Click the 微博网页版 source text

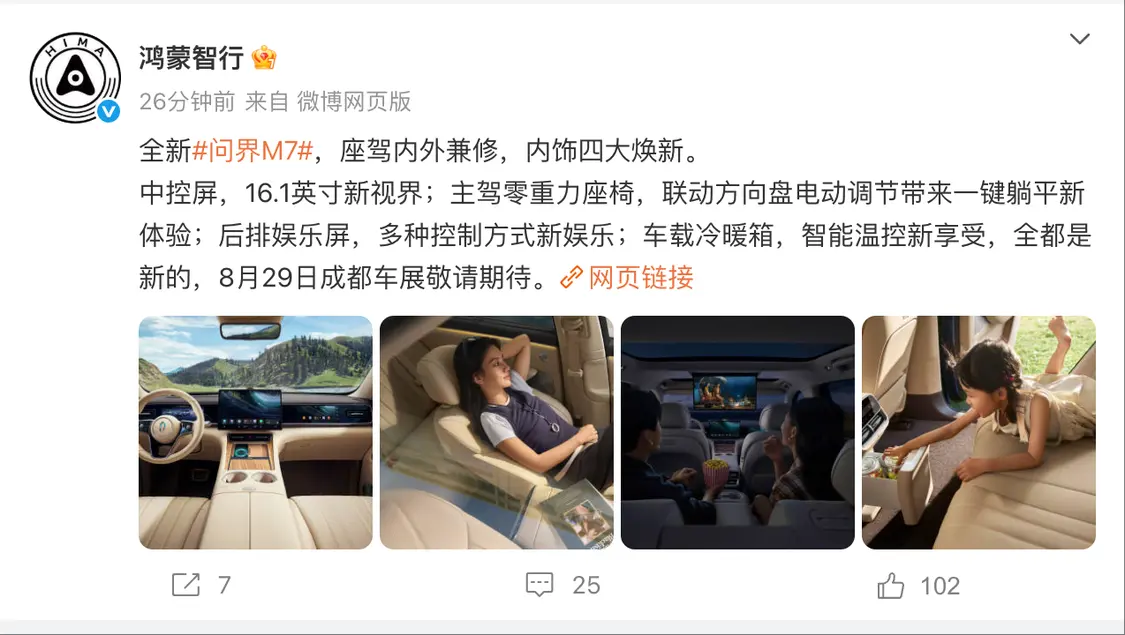[x=354, y=102]
